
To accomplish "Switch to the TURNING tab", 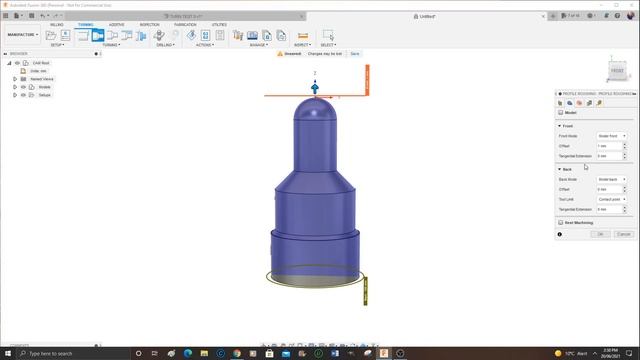I will pyautogui.click(x=85, y=25).
